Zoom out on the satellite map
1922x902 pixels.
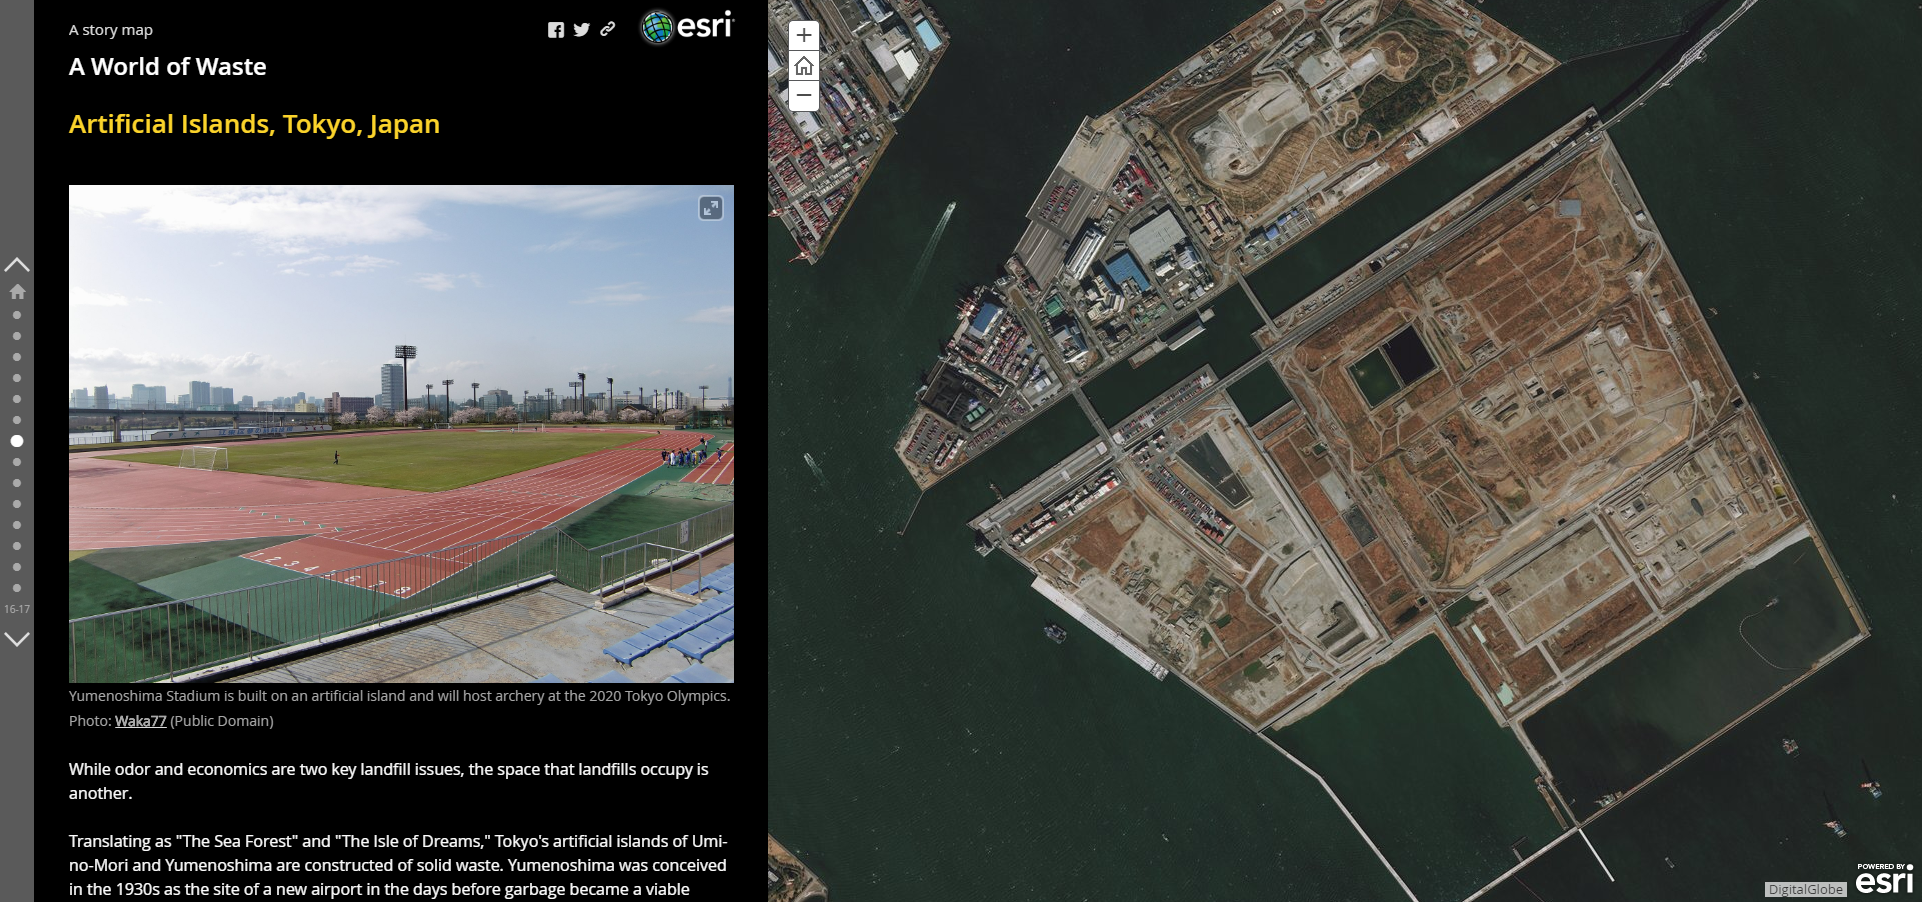point(804,96)
